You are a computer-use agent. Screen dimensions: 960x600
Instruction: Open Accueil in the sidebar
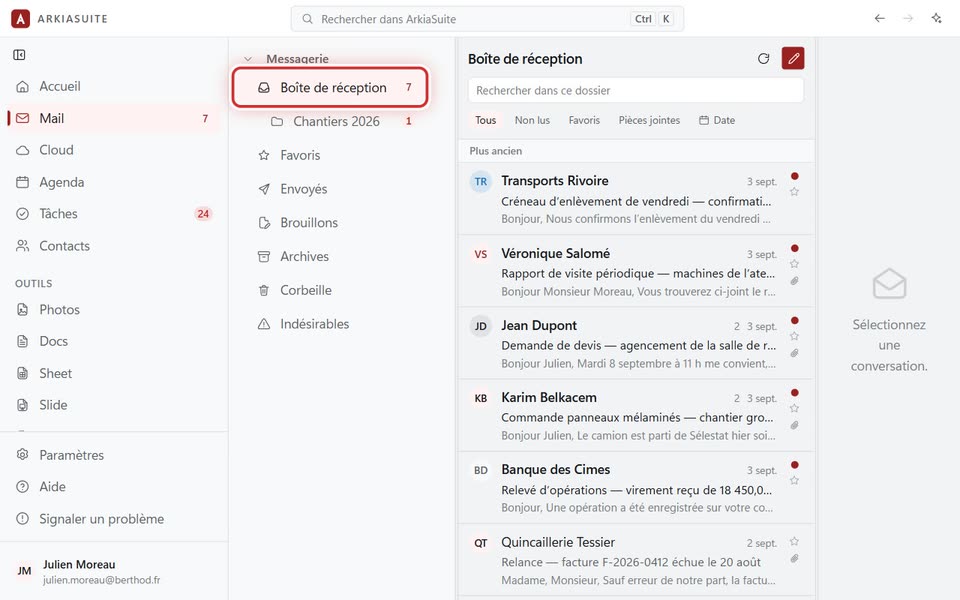pyautogui.click(x=114, y=86)
